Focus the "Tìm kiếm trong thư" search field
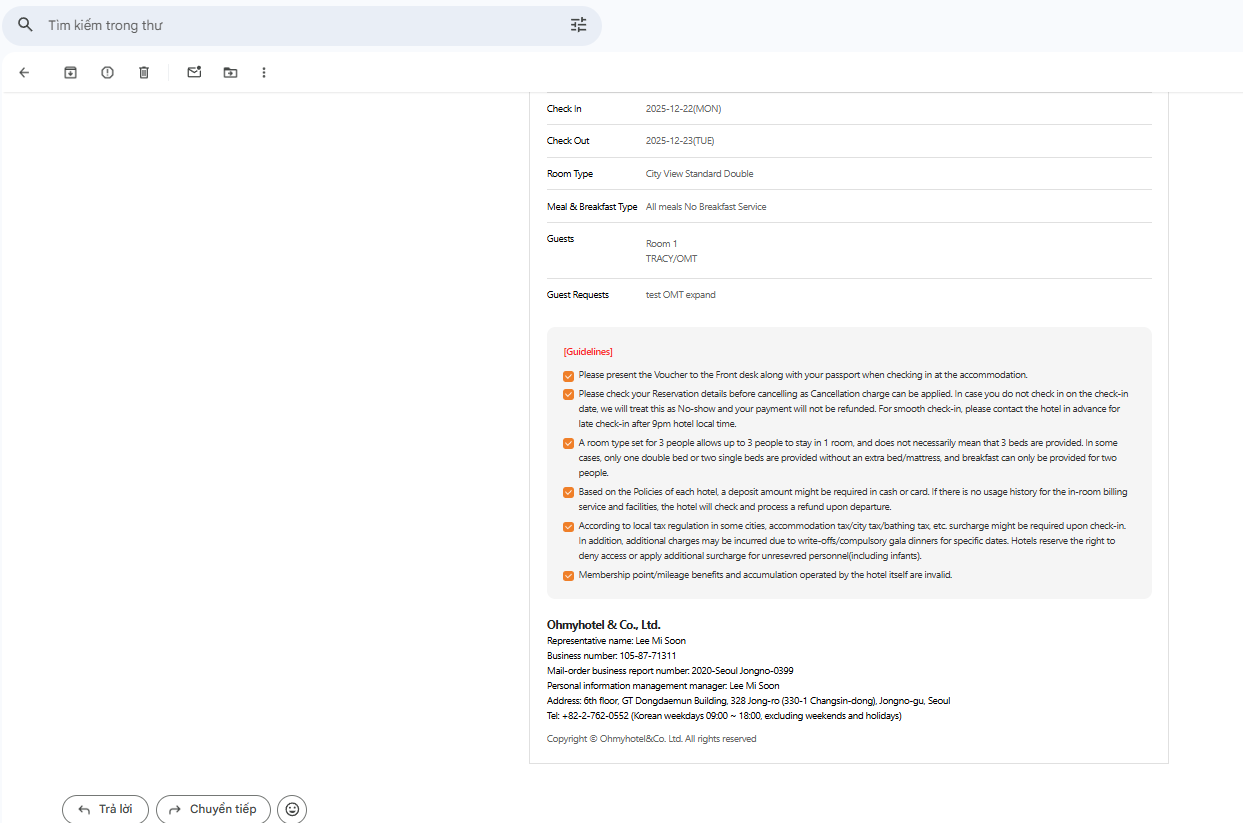 pos(300,25)
